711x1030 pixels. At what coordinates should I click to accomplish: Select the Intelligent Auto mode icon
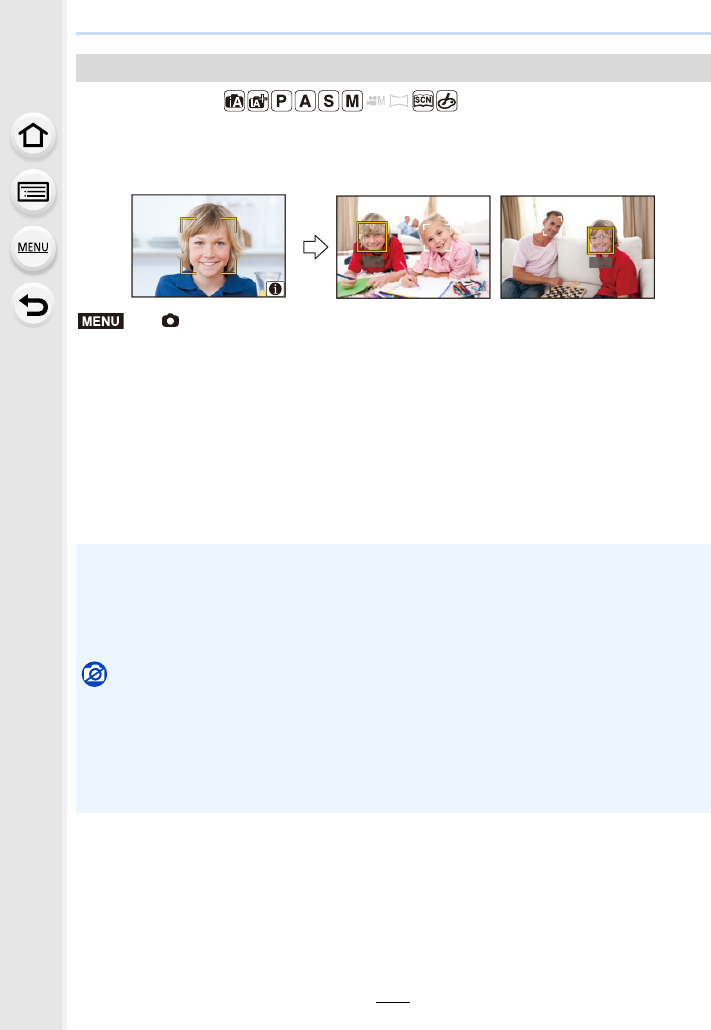click(x=235, y=101)
